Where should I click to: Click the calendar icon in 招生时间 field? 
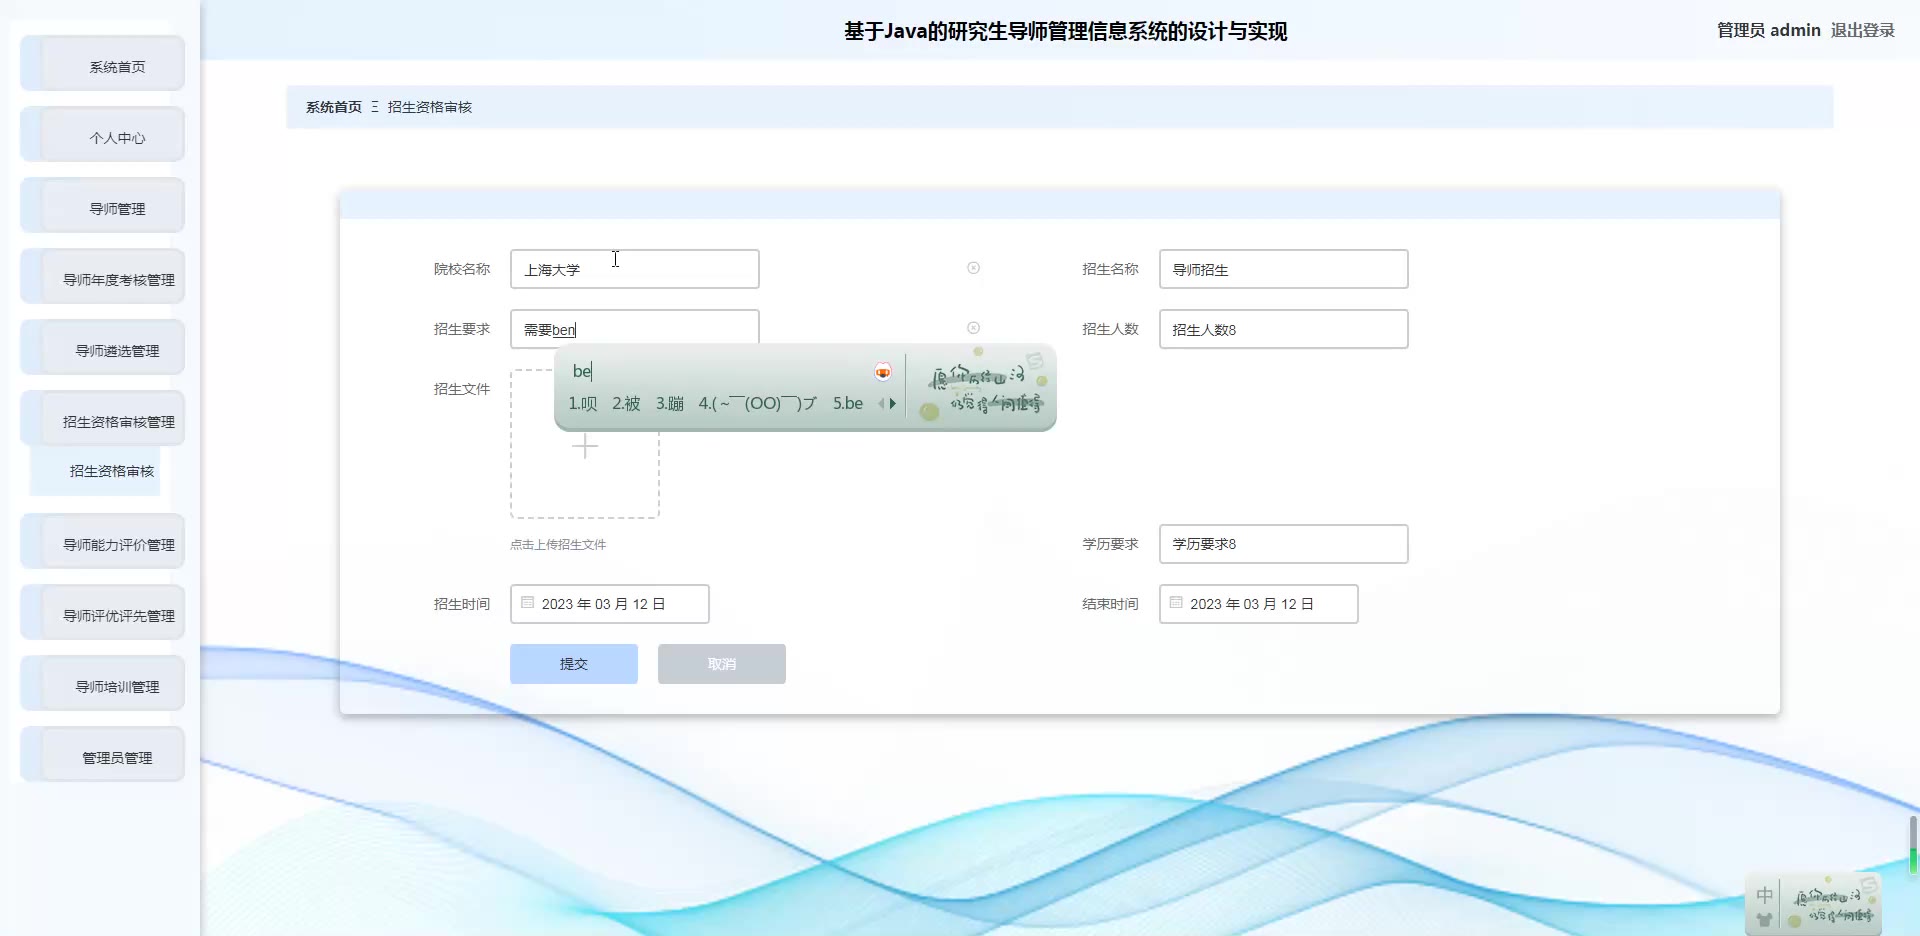pos(528,603)
